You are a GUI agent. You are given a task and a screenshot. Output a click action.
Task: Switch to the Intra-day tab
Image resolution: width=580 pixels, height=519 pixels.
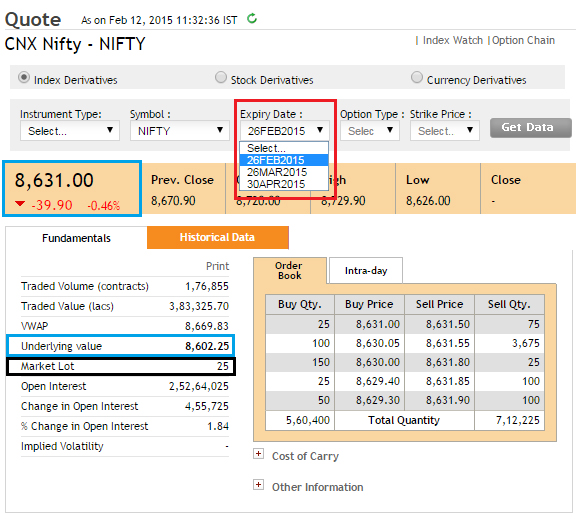pos(365,270)
